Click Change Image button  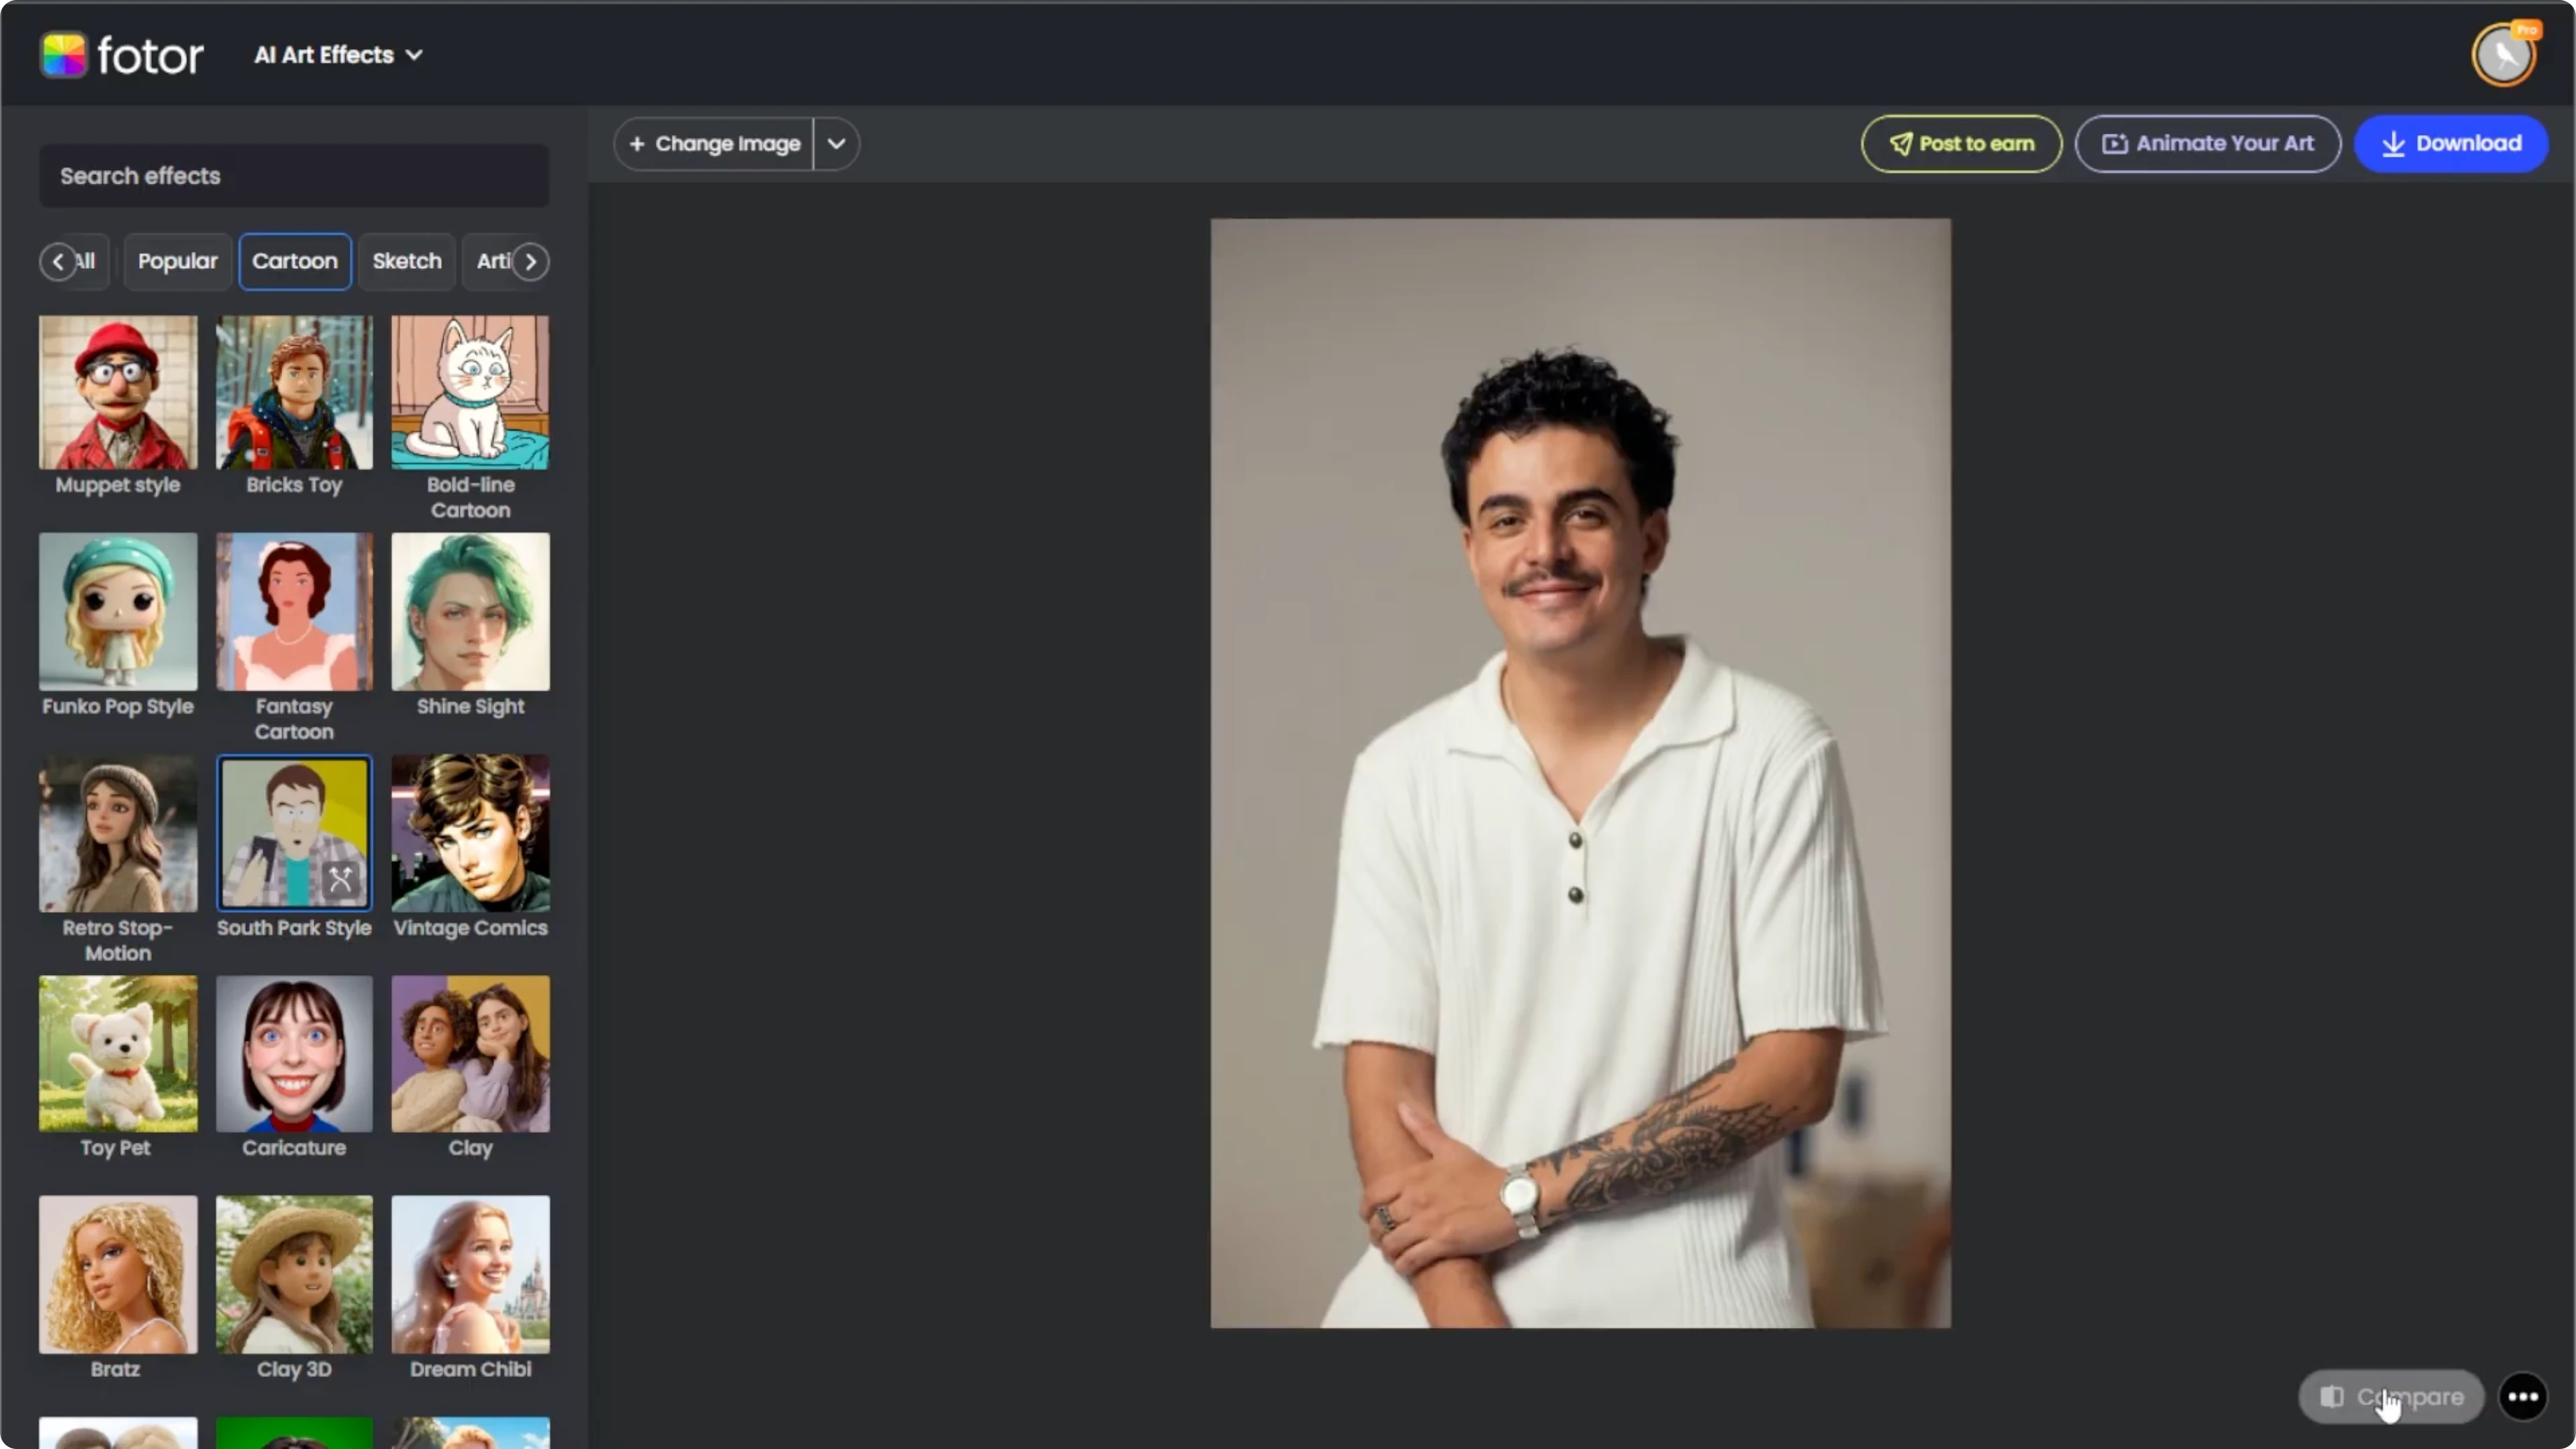point(714,143)
